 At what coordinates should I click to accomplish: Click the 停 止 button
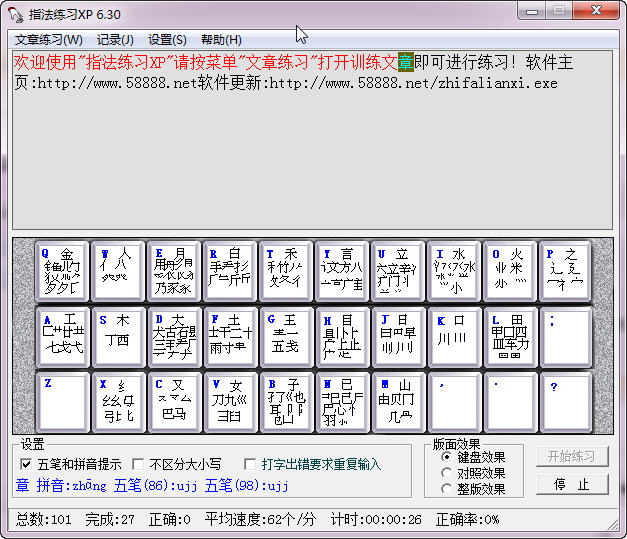(x=572, y=484)
